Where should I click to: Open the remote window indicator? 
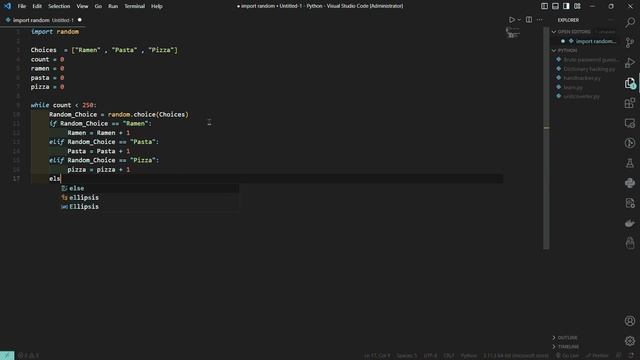tap(7, 356)
